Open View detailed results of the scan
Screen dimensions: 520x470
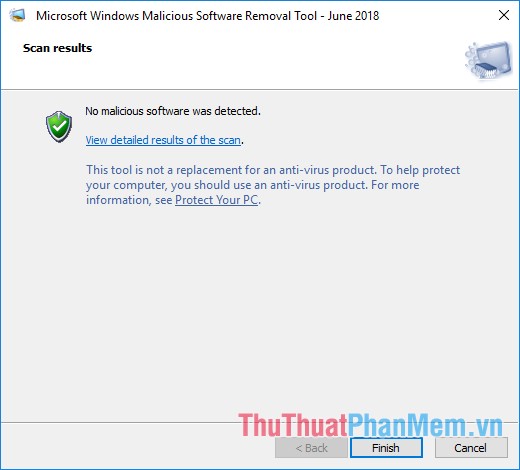pos(163,140)
